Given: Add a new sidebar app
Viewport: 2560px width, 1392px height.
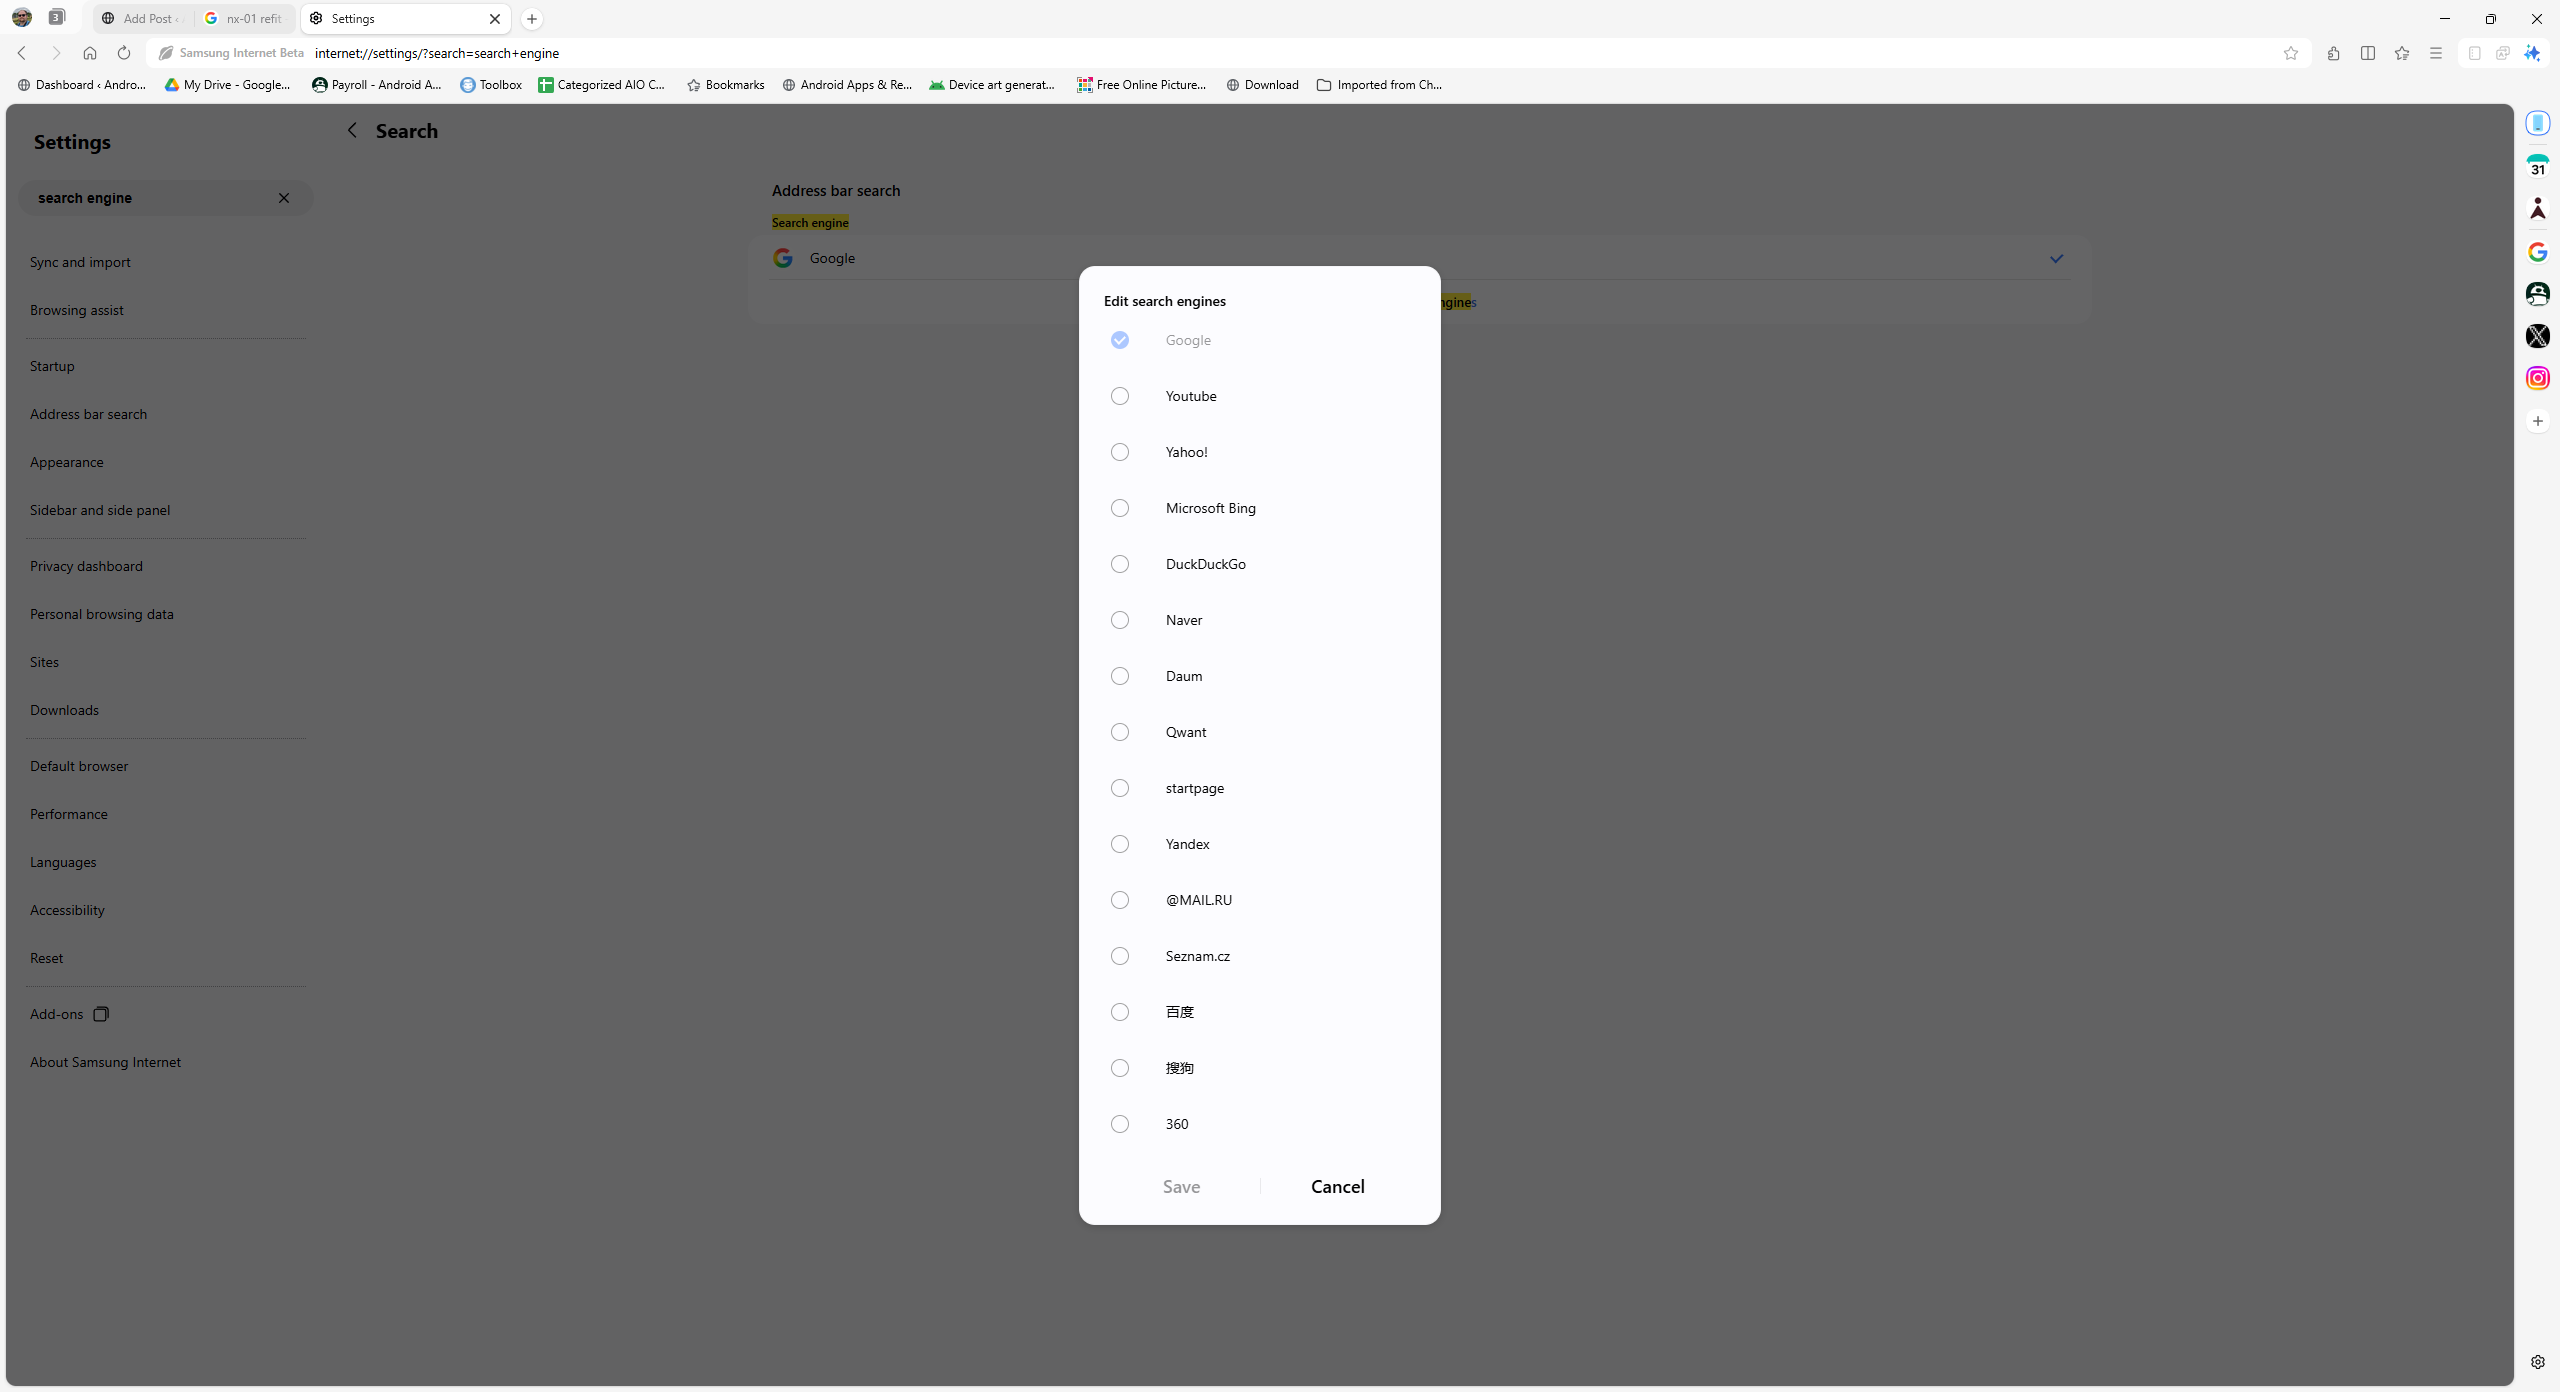Looking at the screenshot, I should tap(2537, 421).
